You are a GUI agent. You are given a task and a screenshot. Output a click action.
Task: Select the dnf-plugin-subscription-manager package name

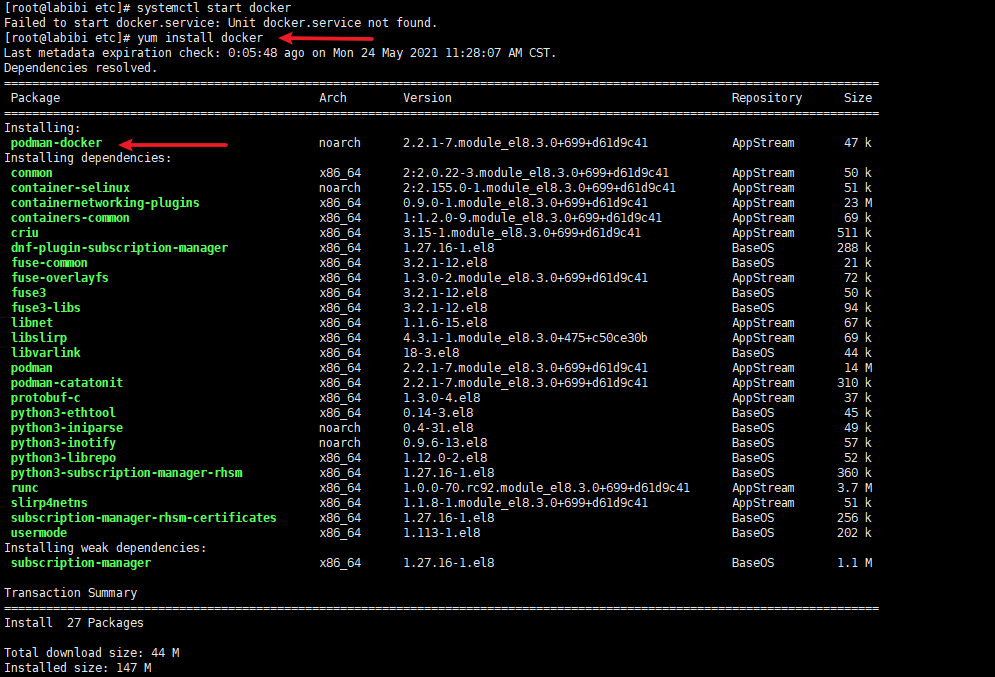(x=119, y=248)
